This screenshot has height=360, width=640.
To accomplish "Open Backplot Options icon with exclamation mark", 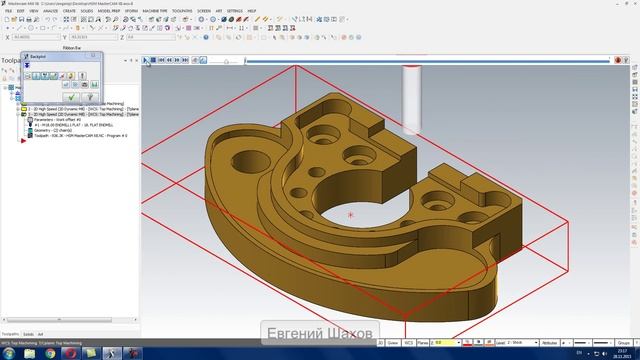I will tap(82, 76).
